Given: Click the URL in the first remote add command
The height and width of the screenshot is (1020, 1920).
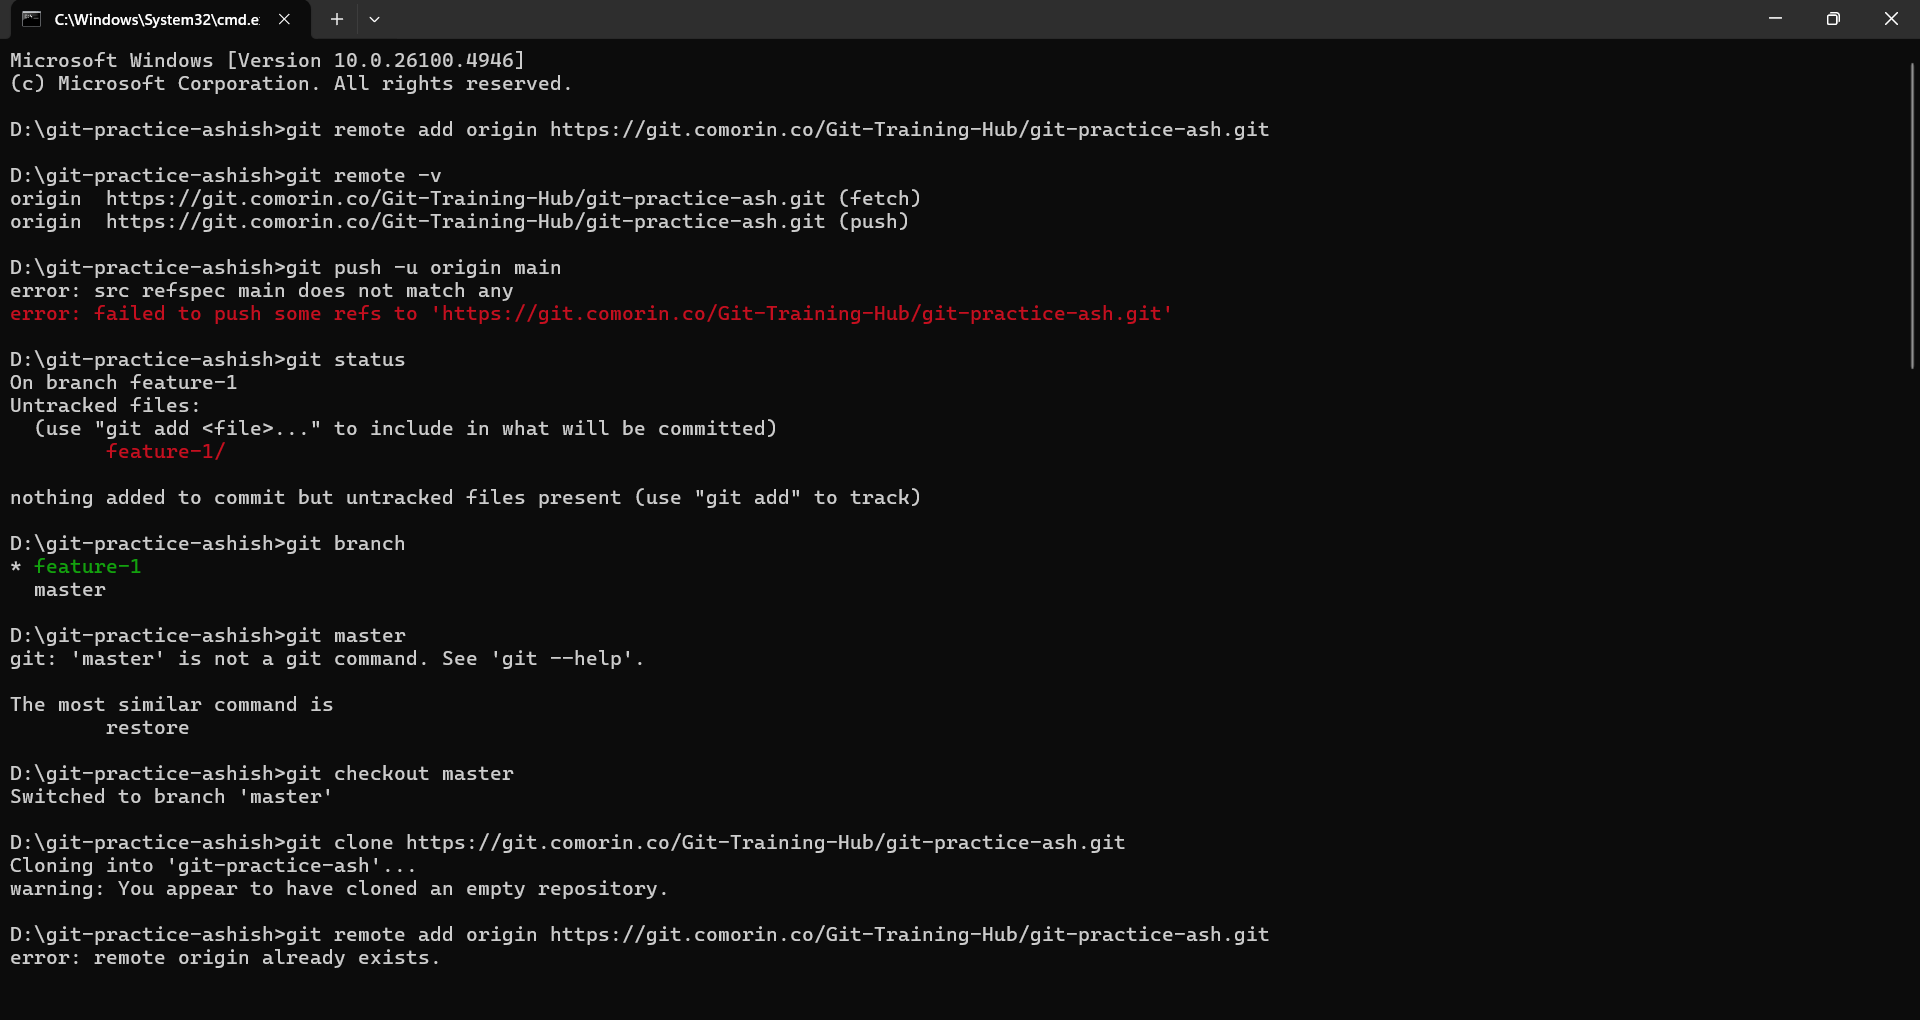Looking at the screenshot, I should click(x=909, y=130).
